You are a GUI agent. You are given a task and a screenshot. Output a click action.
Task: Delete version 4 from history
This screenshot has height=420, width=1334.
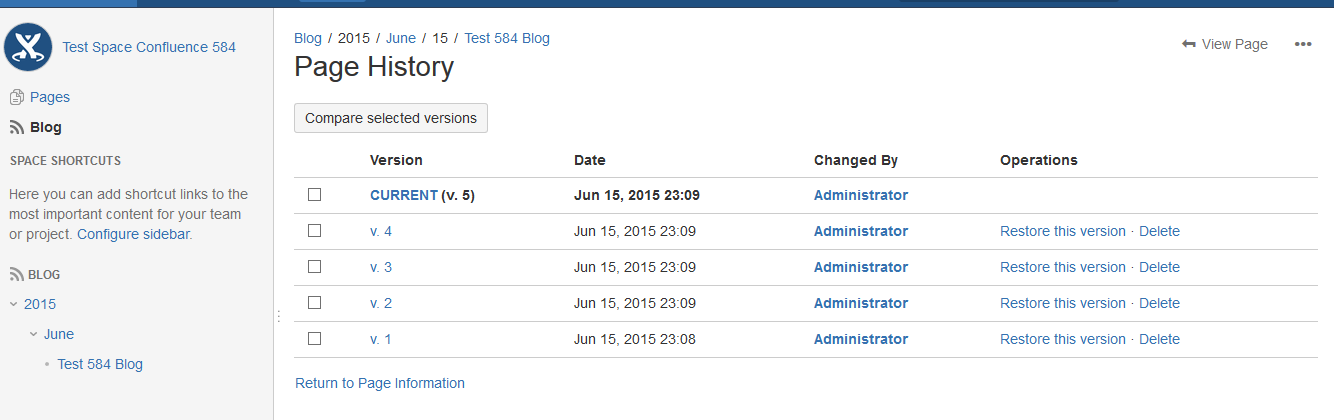point(1159,231)
